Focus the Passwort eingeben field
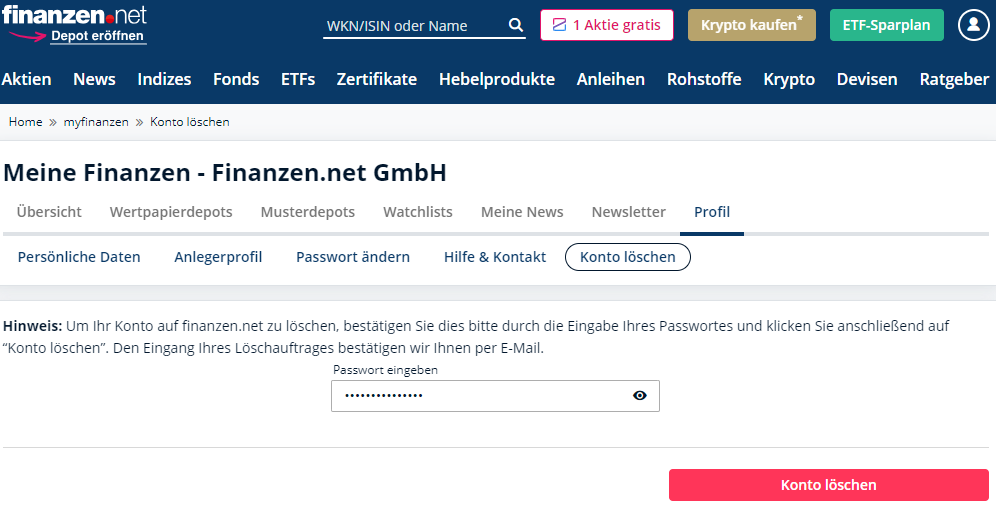Screen dimensions: 996x513 click(495, 396)
